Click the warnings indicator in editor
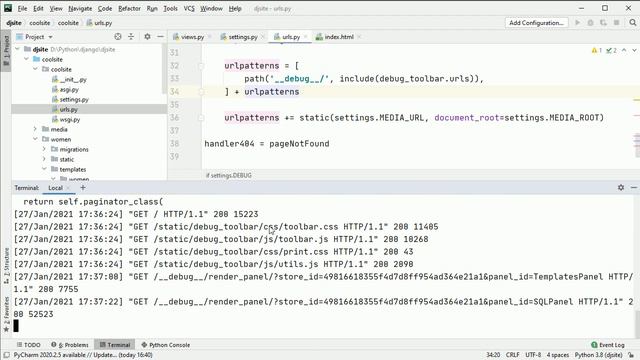This screenshot has height=360, width=640. [x=597, y=50]
